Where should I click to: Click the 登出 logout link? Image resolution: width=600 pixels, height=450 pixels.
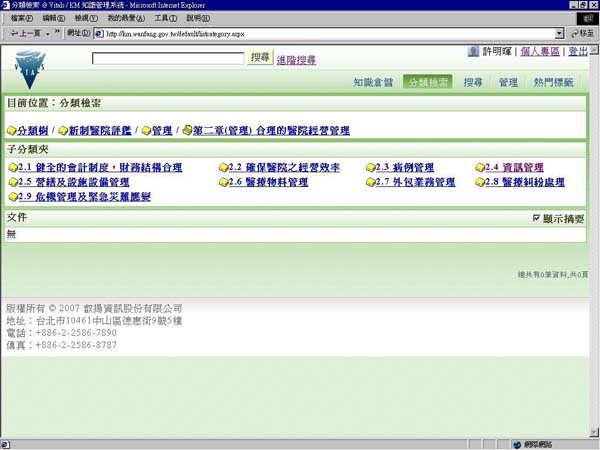tap(578, 52)
